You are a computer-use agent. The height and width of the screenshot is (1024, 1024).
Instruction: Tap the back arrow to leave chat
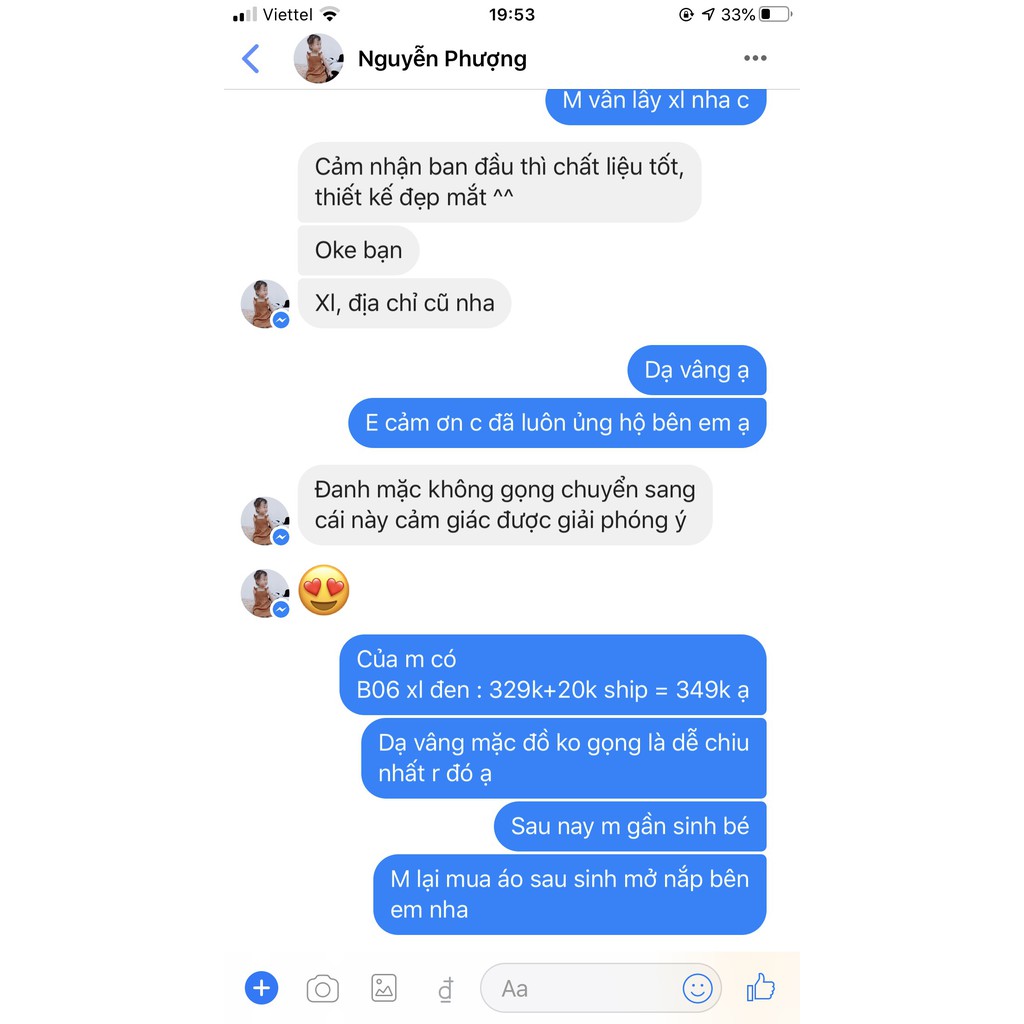(251, 59)
